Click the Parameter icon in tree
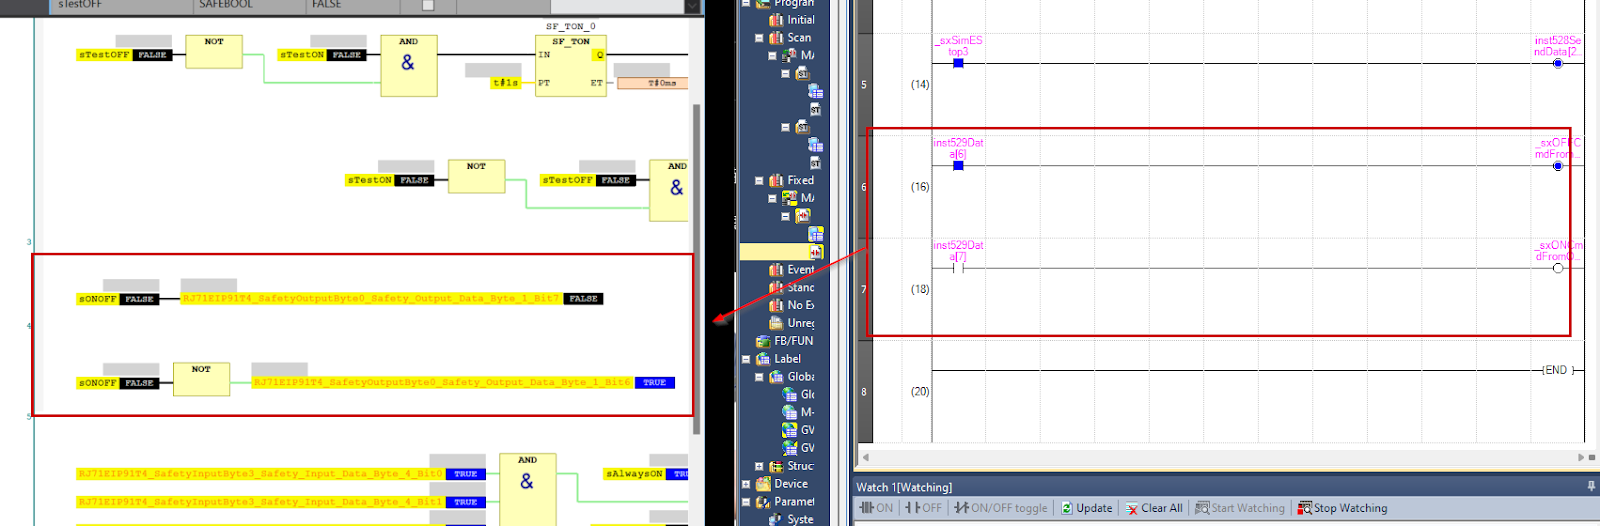This screenshot has height=526, width=1600. (x=763, y=502)
